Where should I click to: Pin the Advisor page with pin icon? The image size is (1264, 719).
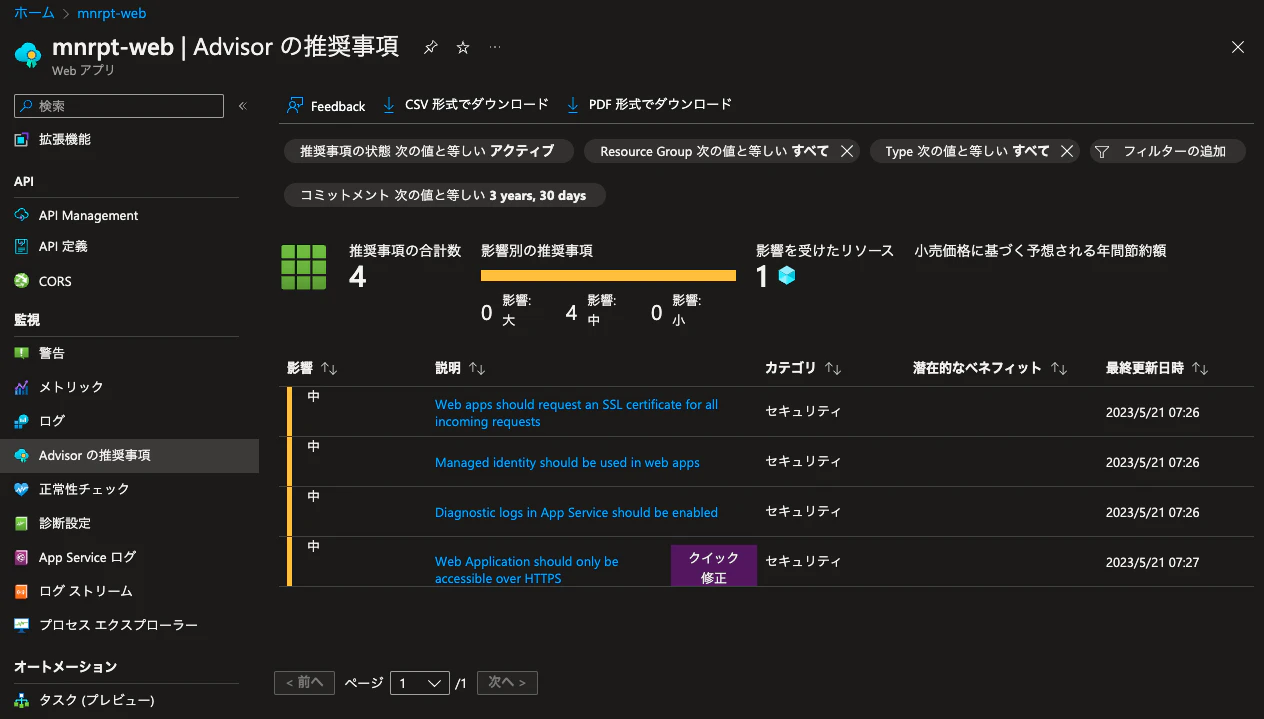pos(431,47)
